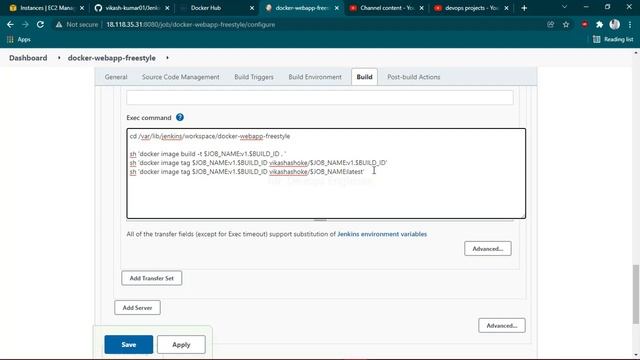Click the Add Server button
This screenshot has height=360, width=640.
coord(137,308)
